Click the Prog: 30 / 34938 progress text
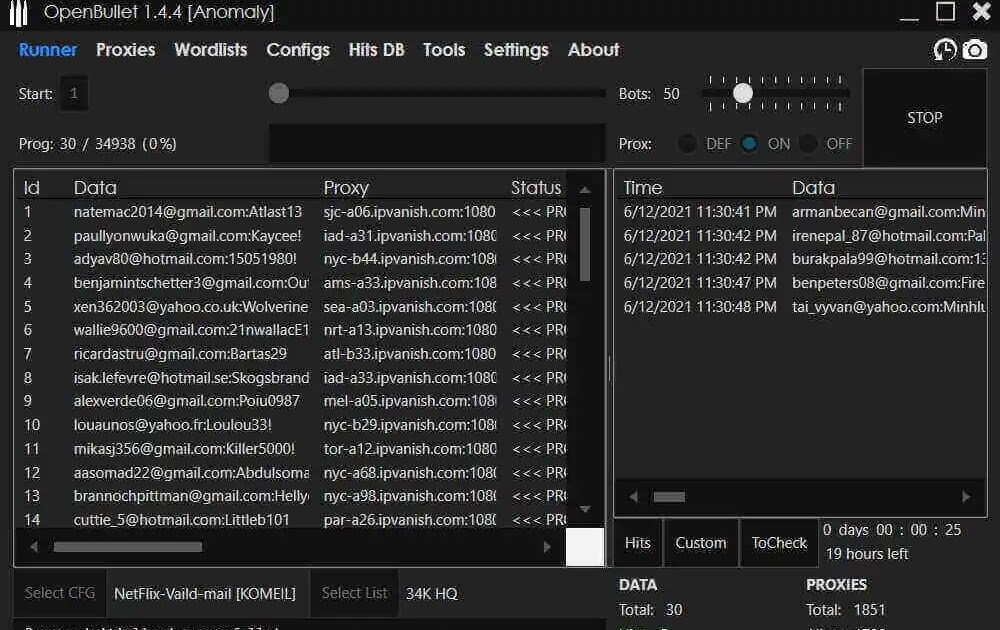The height and width of the screenshot is (630, 1000). (x=98, y=144)
